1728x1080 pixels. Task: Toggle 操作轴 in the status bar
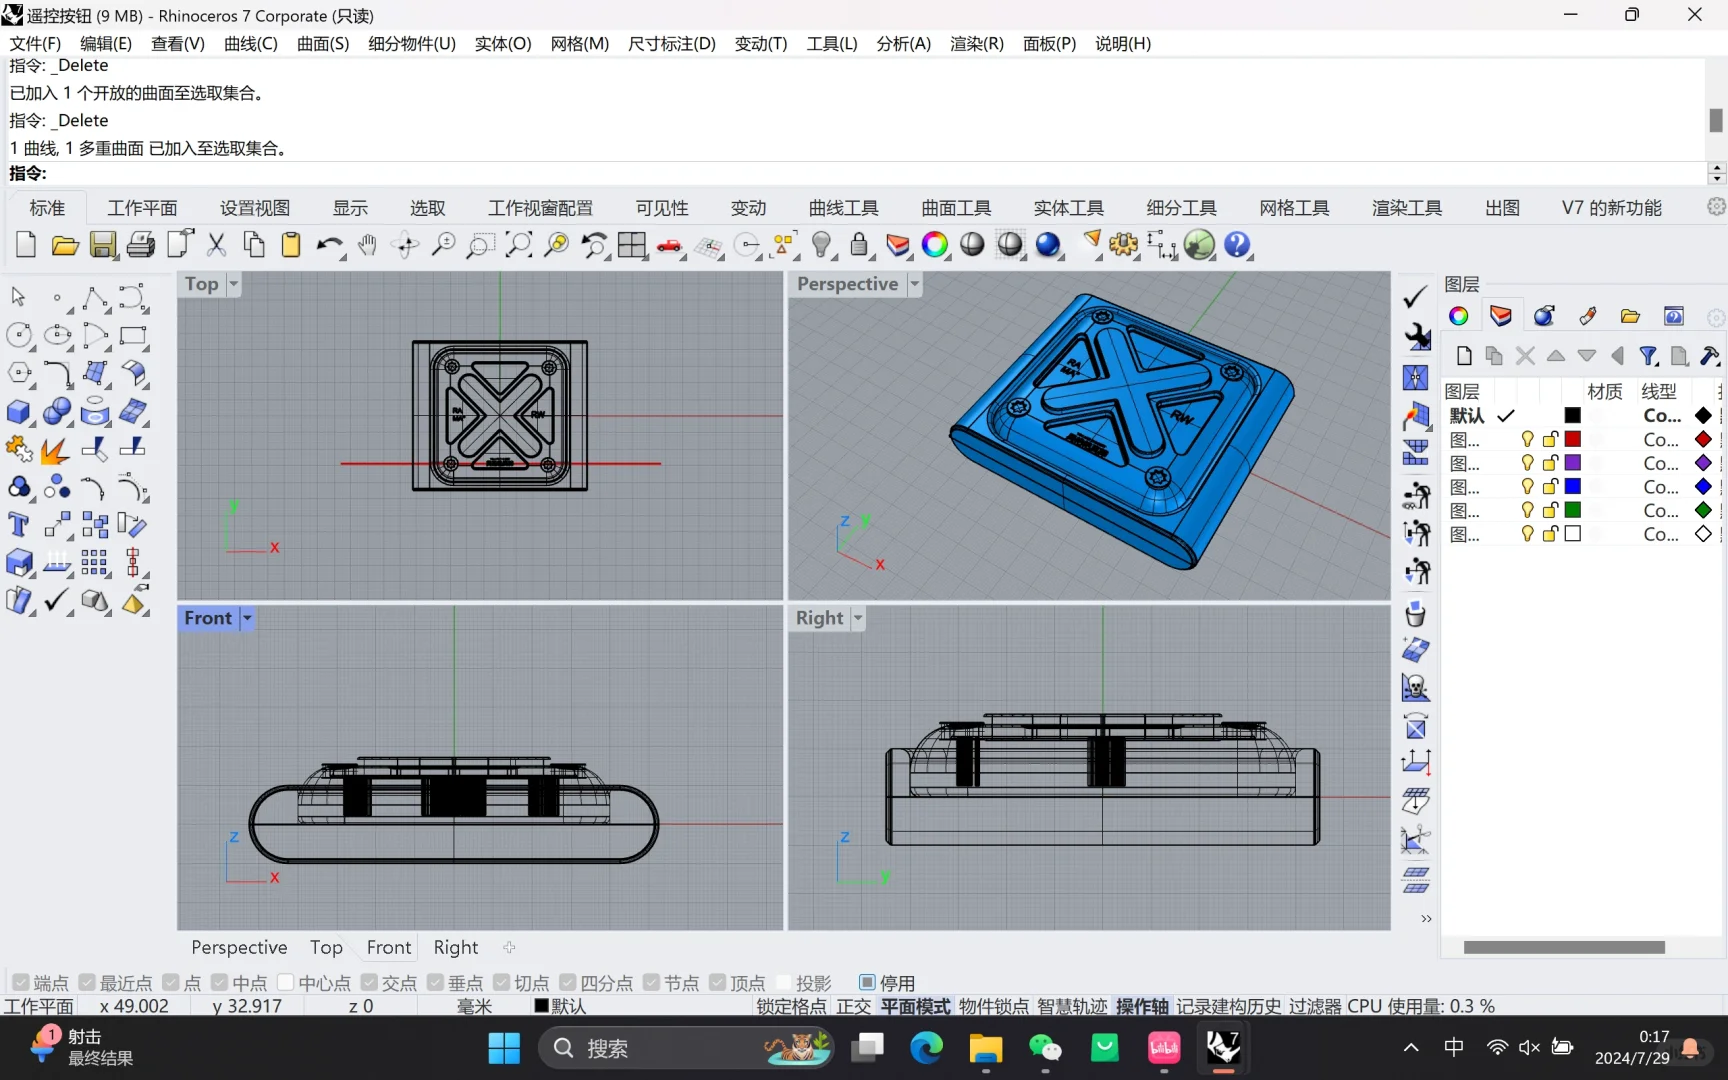(x=1142, y=1006)
